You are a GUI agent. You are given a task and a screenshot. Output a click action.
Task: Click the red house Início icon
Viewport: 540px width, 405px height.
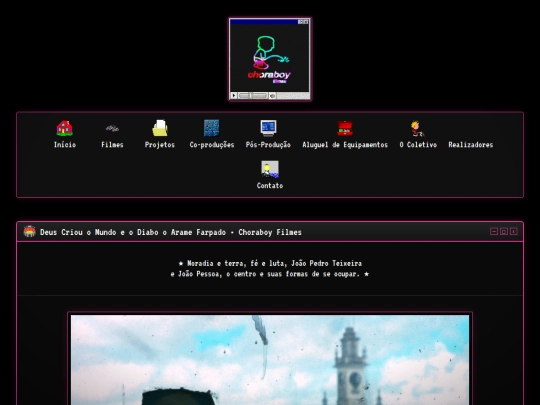point(64,128)
